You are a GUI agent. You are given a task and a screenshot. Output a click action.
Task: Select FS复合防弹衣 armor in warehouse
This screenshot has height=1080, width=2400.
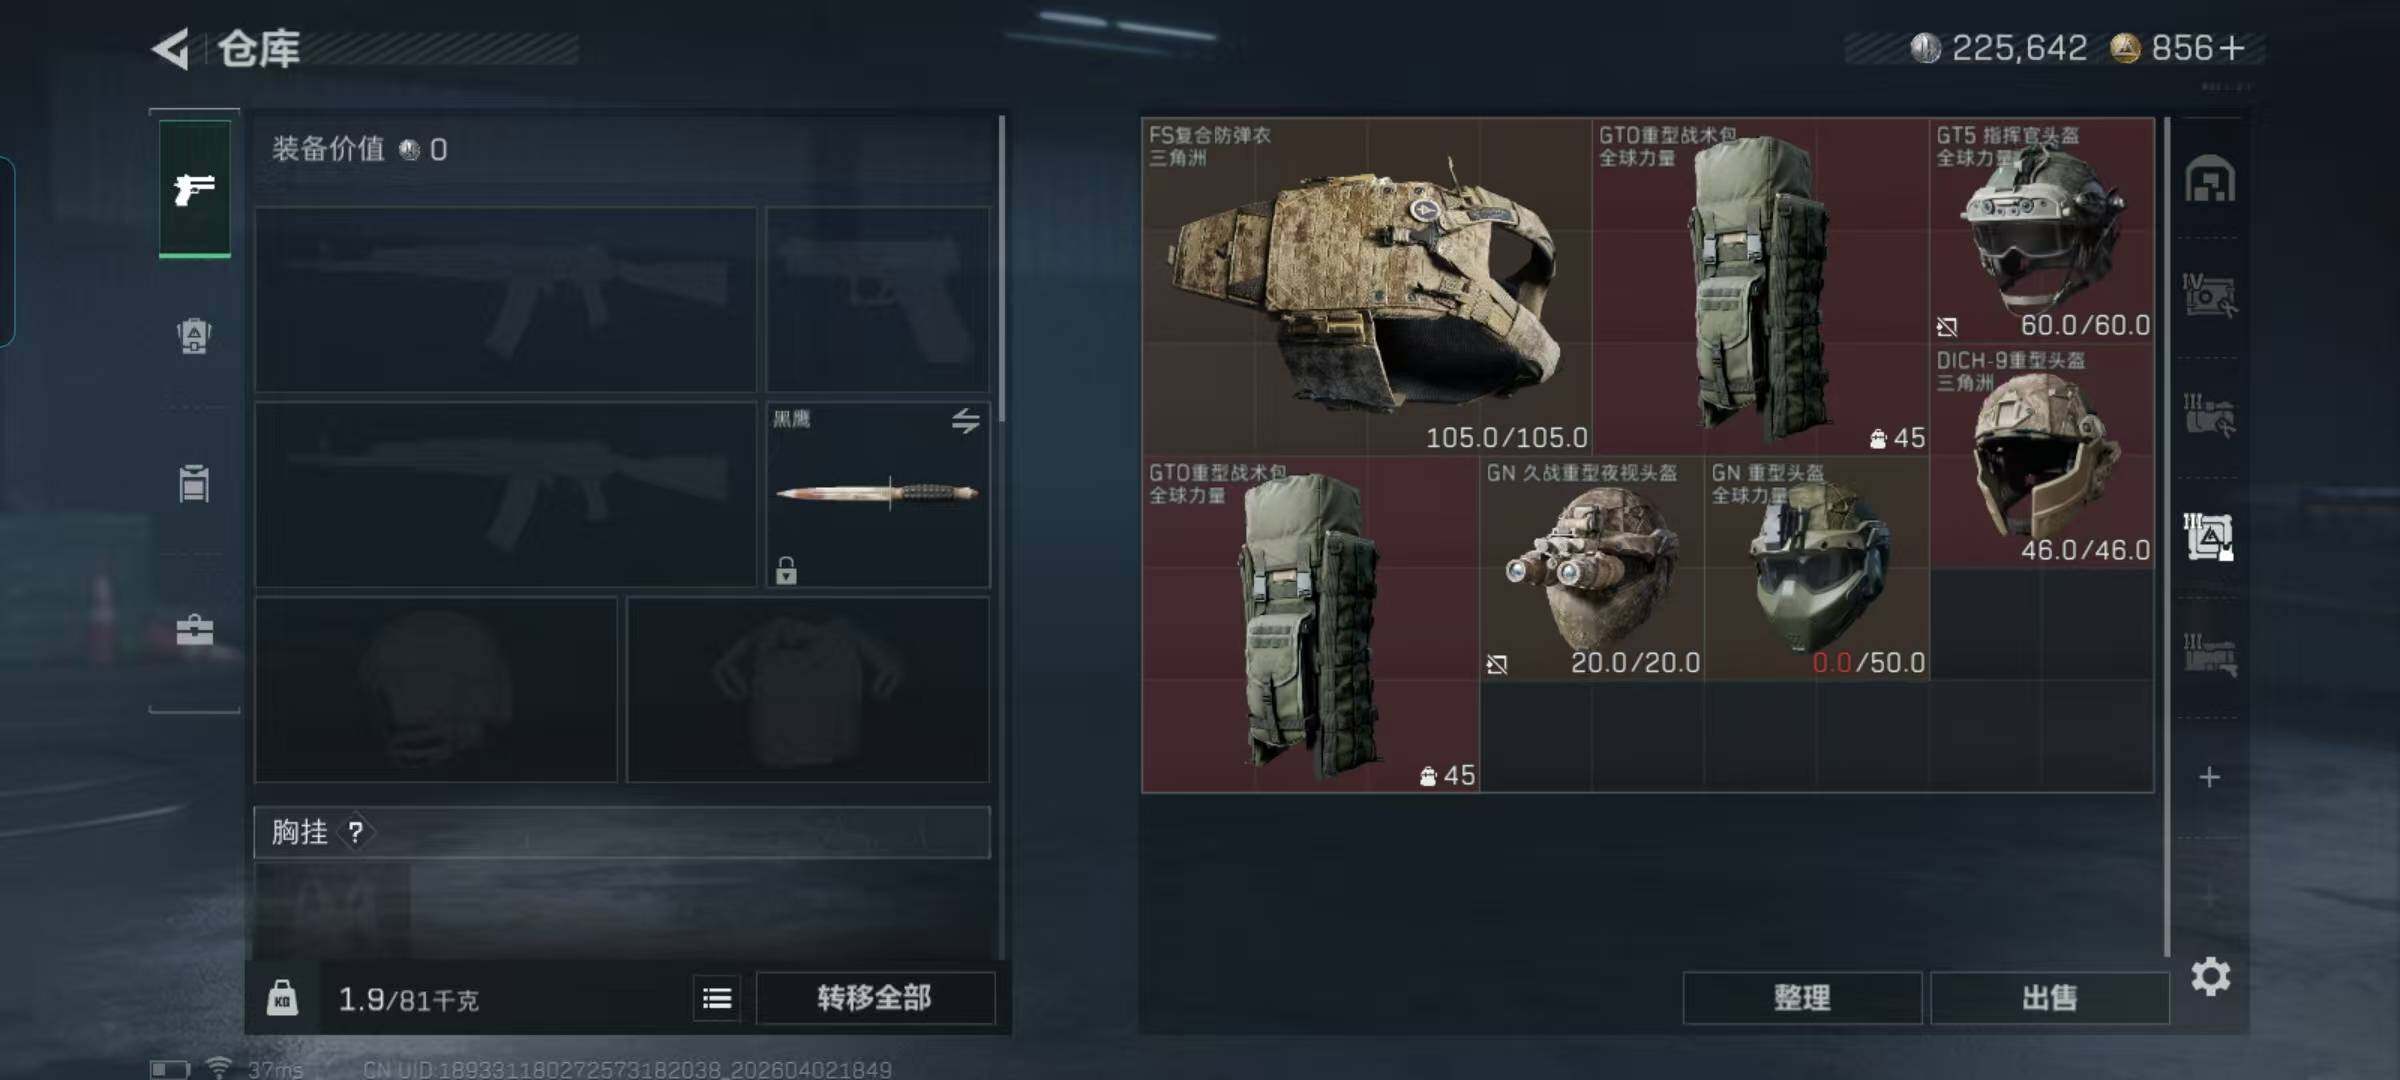tap(1366, 287)
